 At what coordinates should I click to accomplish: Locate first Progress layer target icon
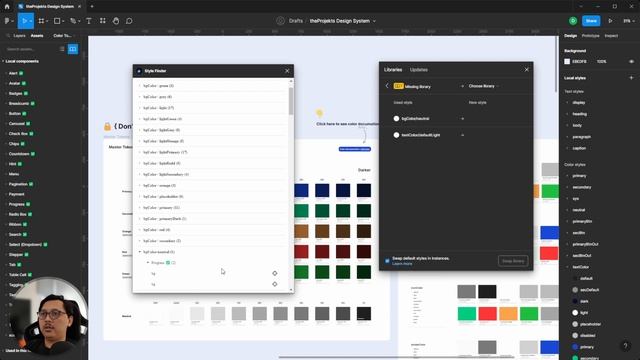click(275, 273)
